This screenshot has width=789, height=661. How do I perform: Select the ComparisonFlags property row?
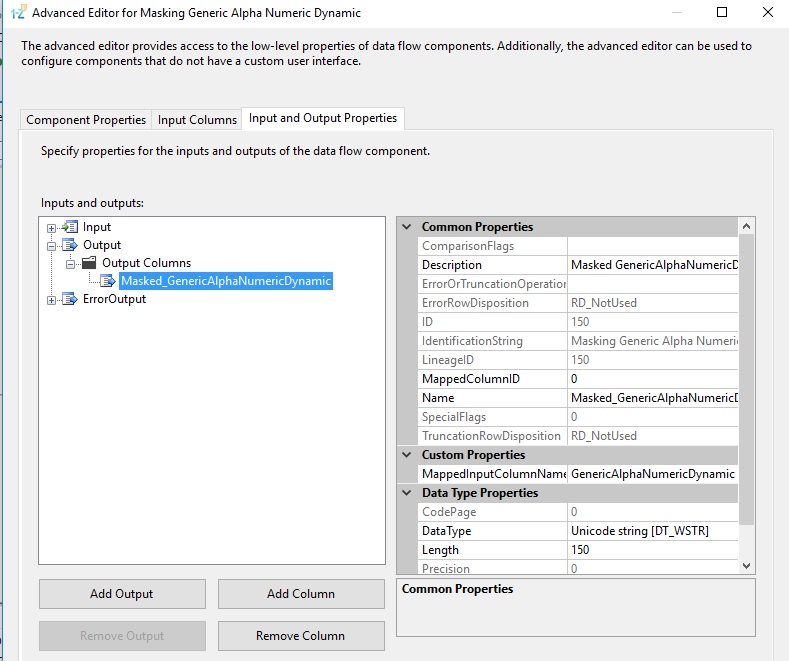tap(578, 246)
